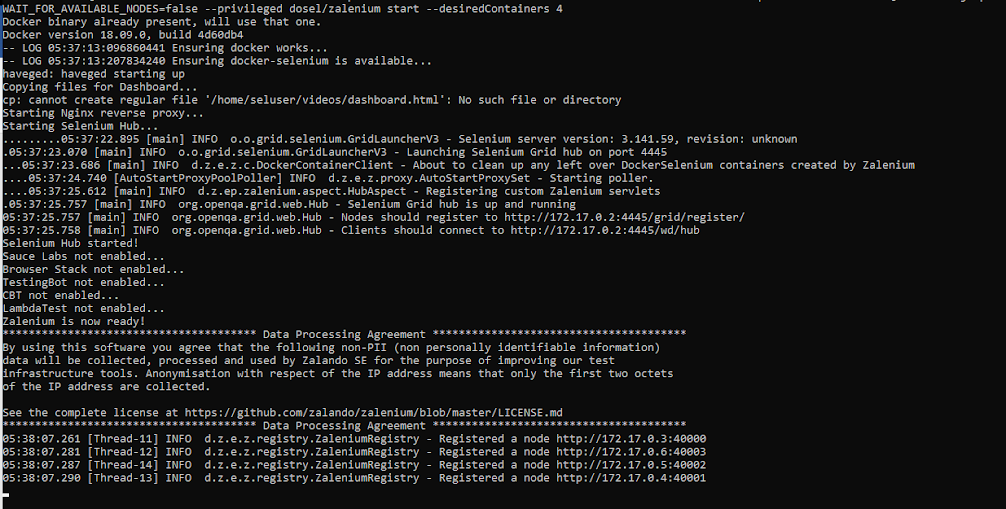The image size is (1006, 509).
Task: Click the 'Sauce Labs not enabled...' line
Action: tap(82, 256)
